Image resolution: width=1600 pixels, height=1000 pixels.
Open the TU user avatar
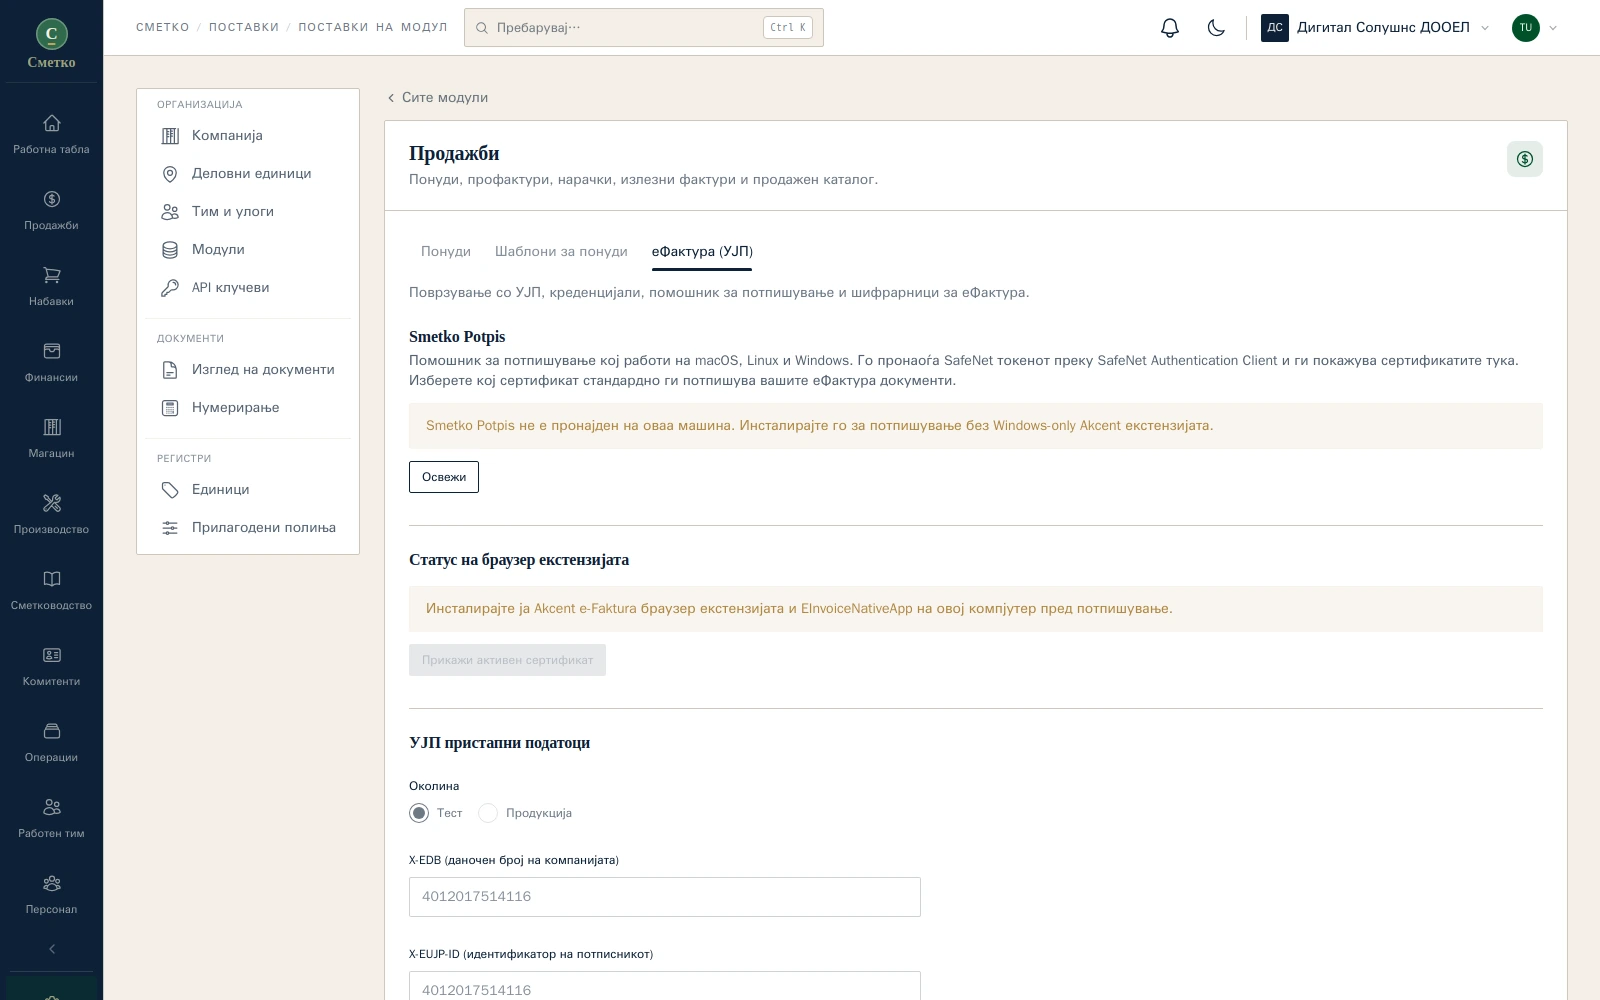coord(1525,28)
